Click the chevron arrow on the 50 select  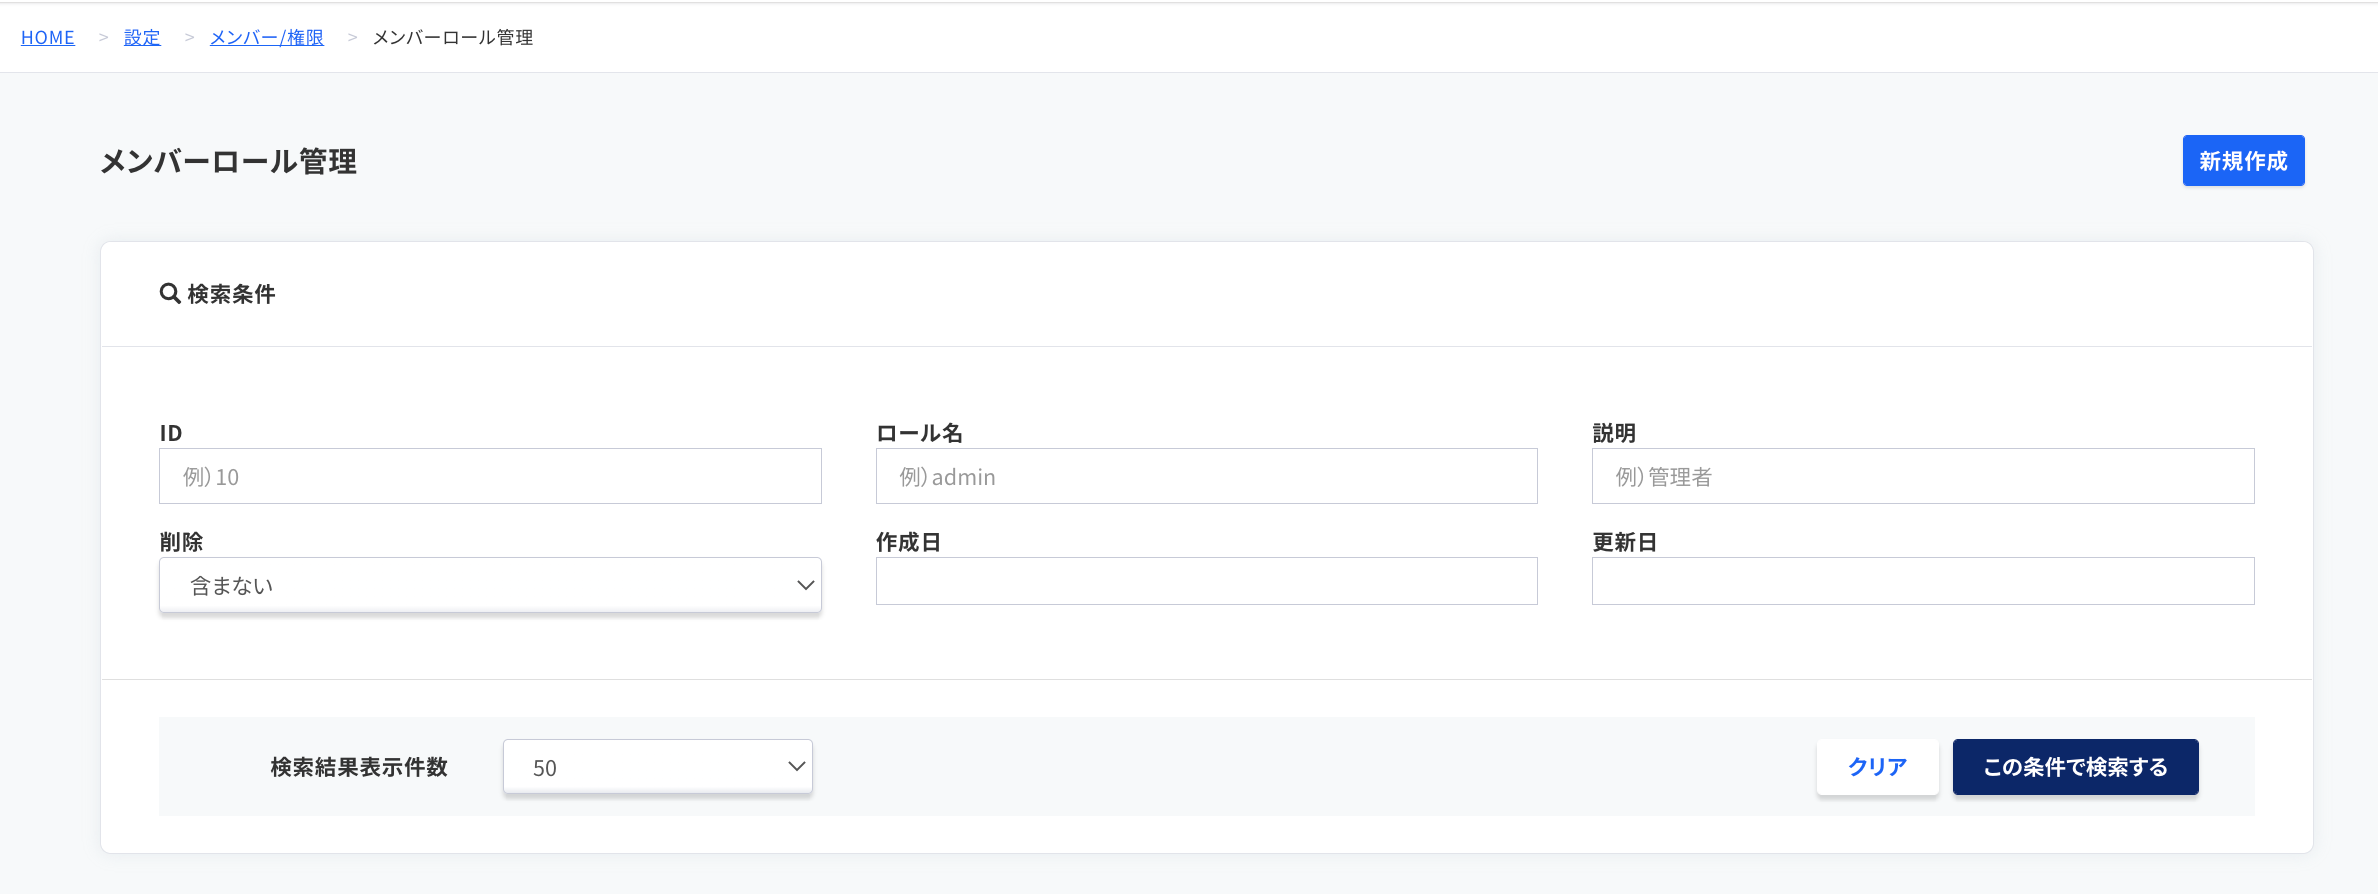796,767
